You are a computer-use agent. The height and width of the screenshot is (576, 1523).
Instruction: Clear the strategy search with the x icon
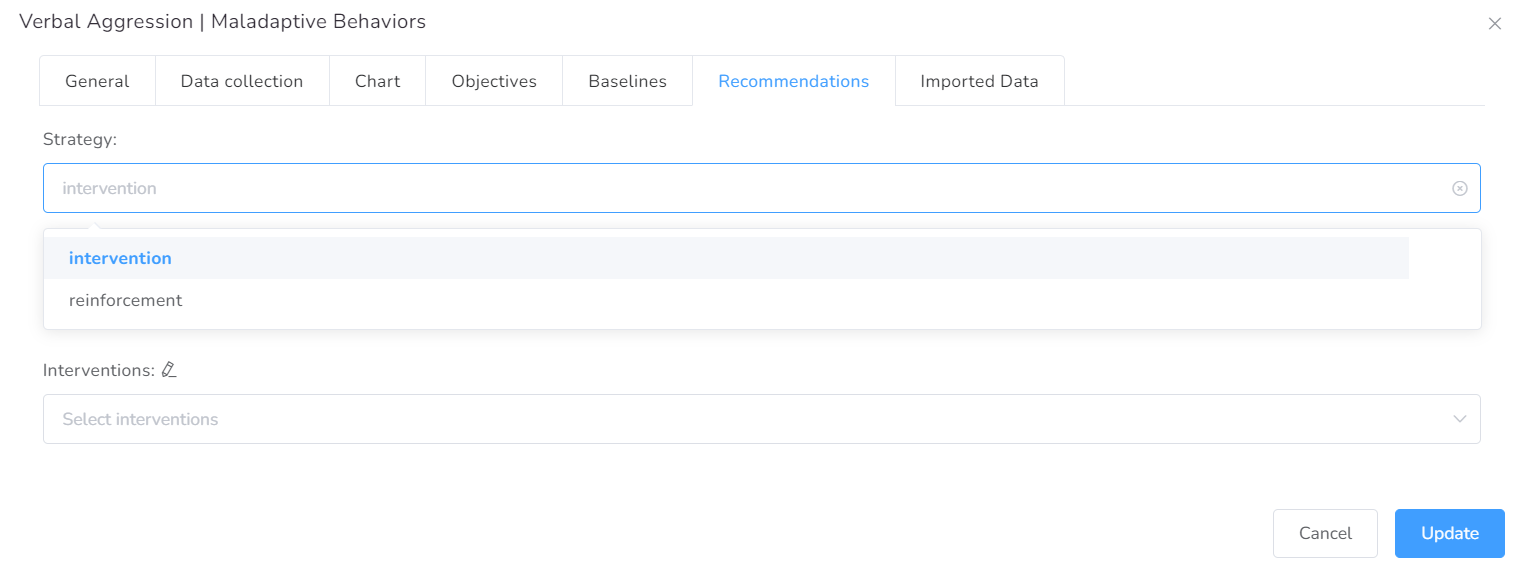pyautogui.click(x=1459, y=188)
